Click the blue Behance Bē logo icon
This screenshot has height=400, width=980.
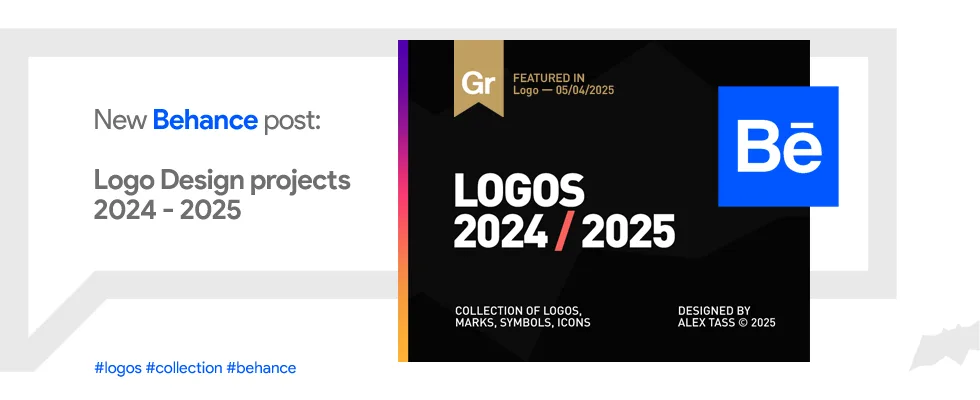tap(778, 146)
